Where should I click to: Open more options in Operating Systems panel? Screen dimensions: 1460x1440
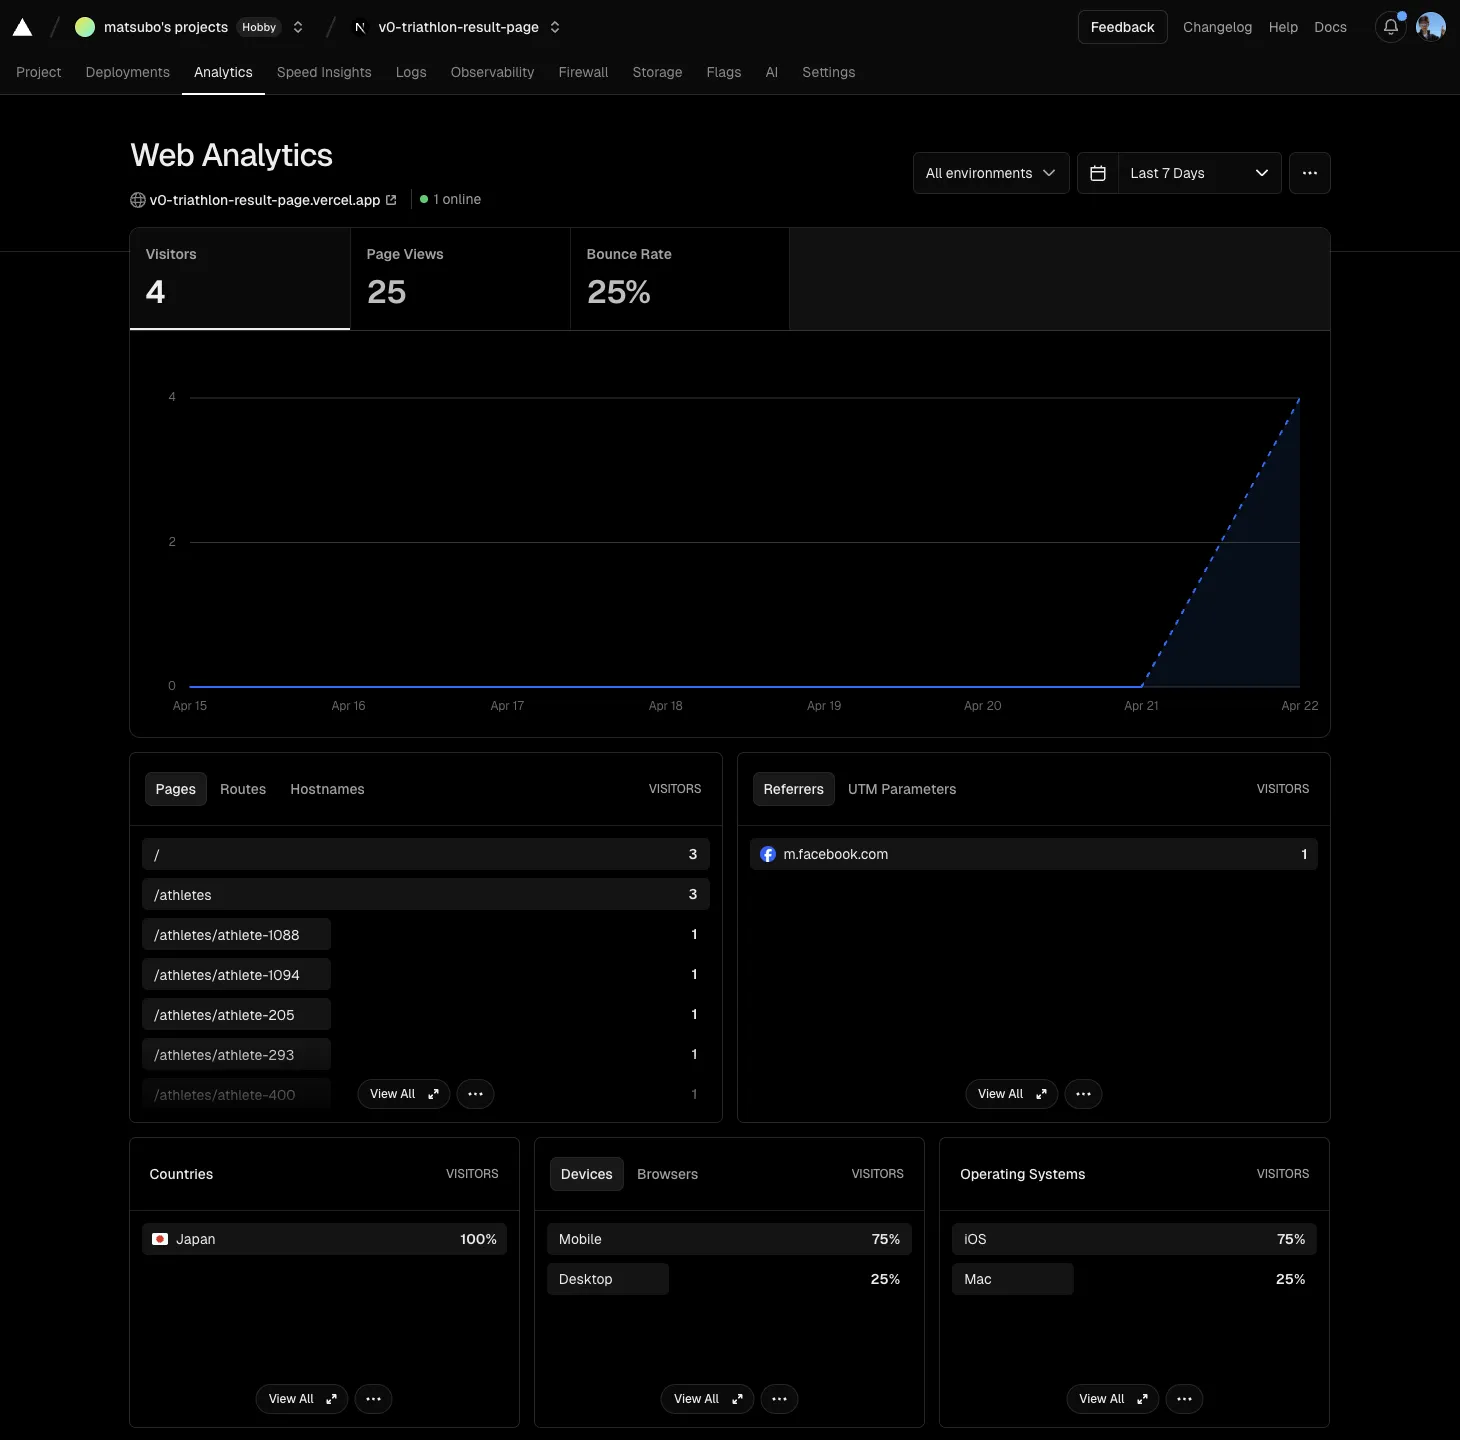point(1184,1399)
